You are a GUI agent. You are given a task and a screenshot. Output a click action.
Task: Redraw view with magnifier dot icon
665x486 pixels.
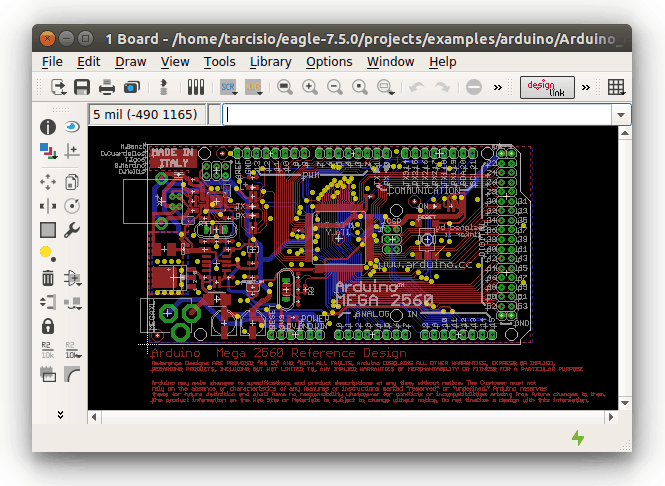[x=360, y=87]
